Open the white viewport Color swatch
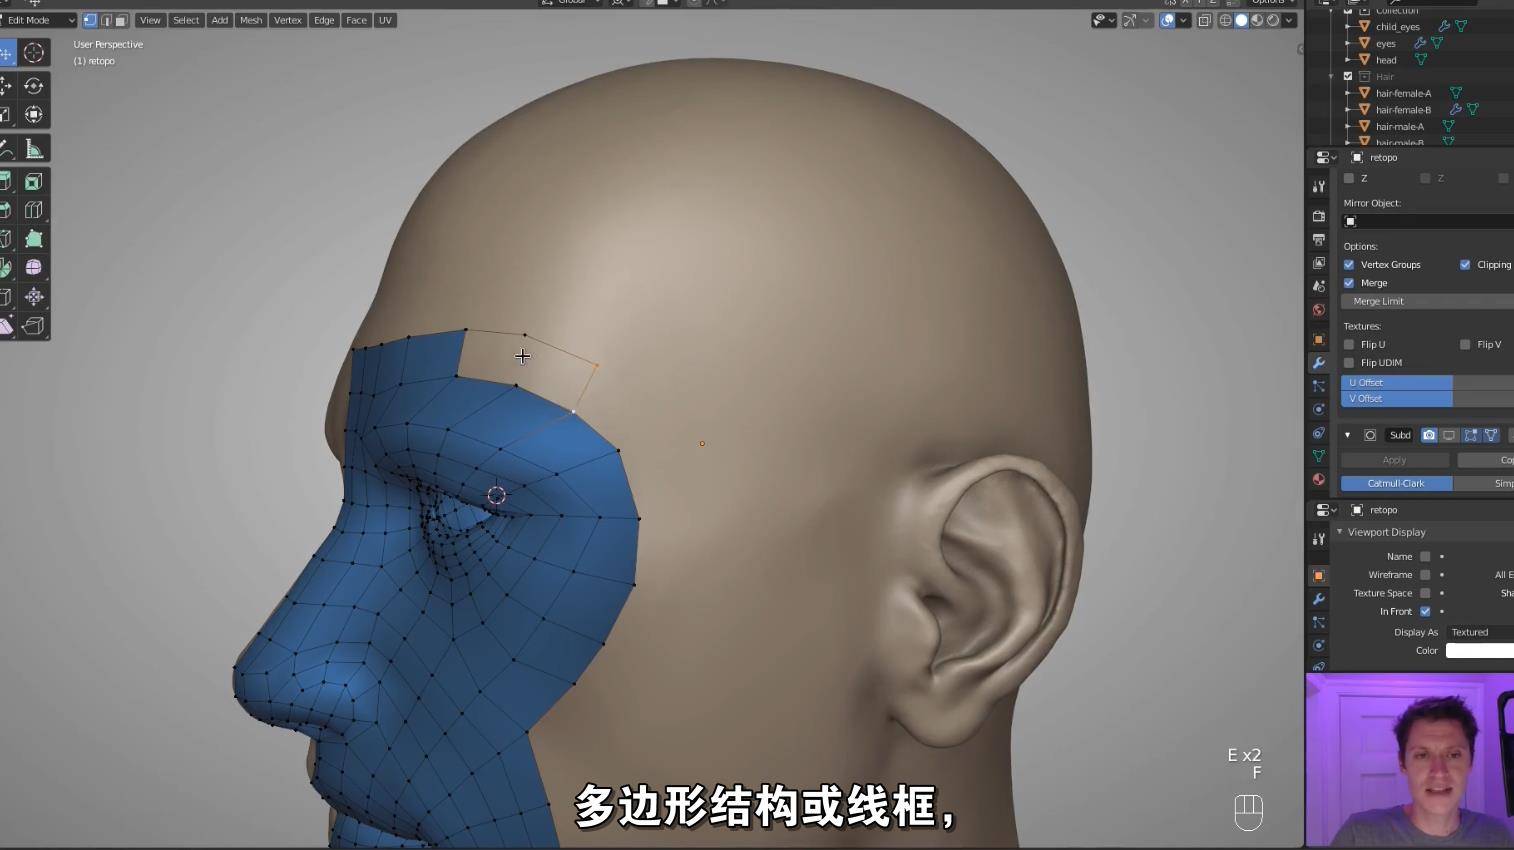Viewport: 1514px width, 850px height. click(1480, 651)
